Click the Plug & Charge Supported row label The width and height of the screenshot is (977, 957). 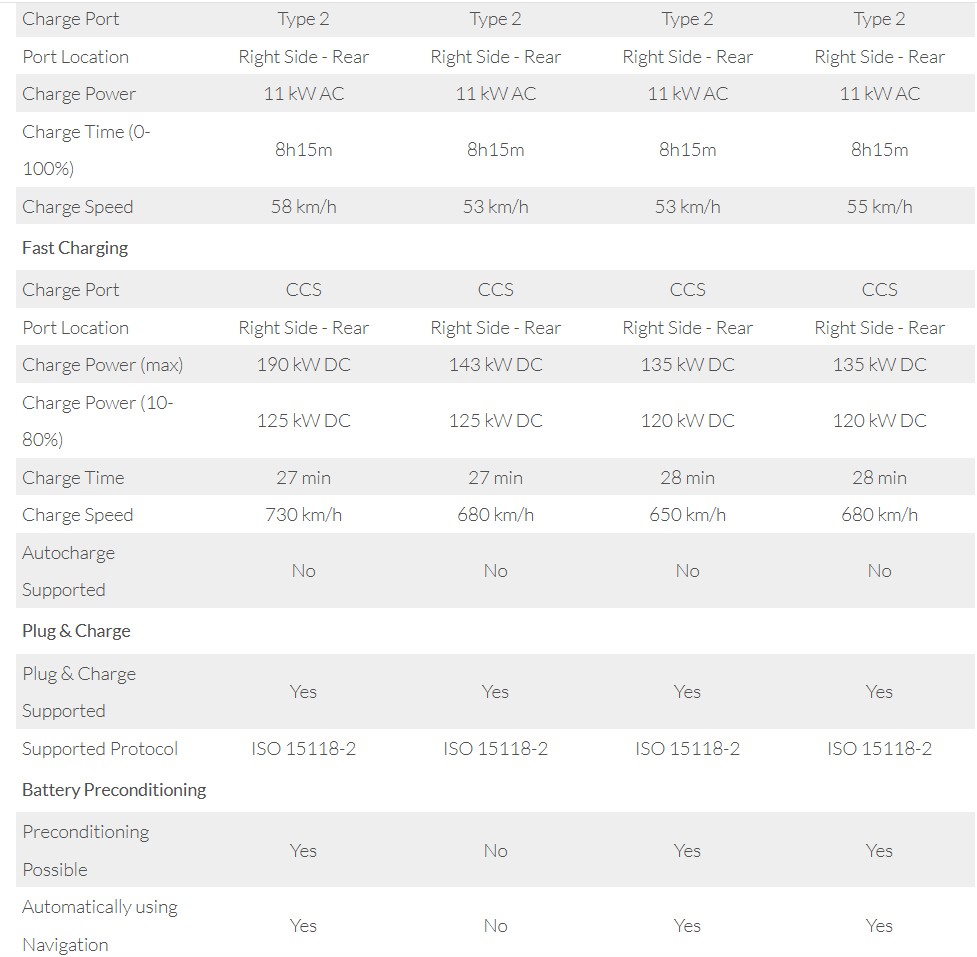click(x=79, y=692)
